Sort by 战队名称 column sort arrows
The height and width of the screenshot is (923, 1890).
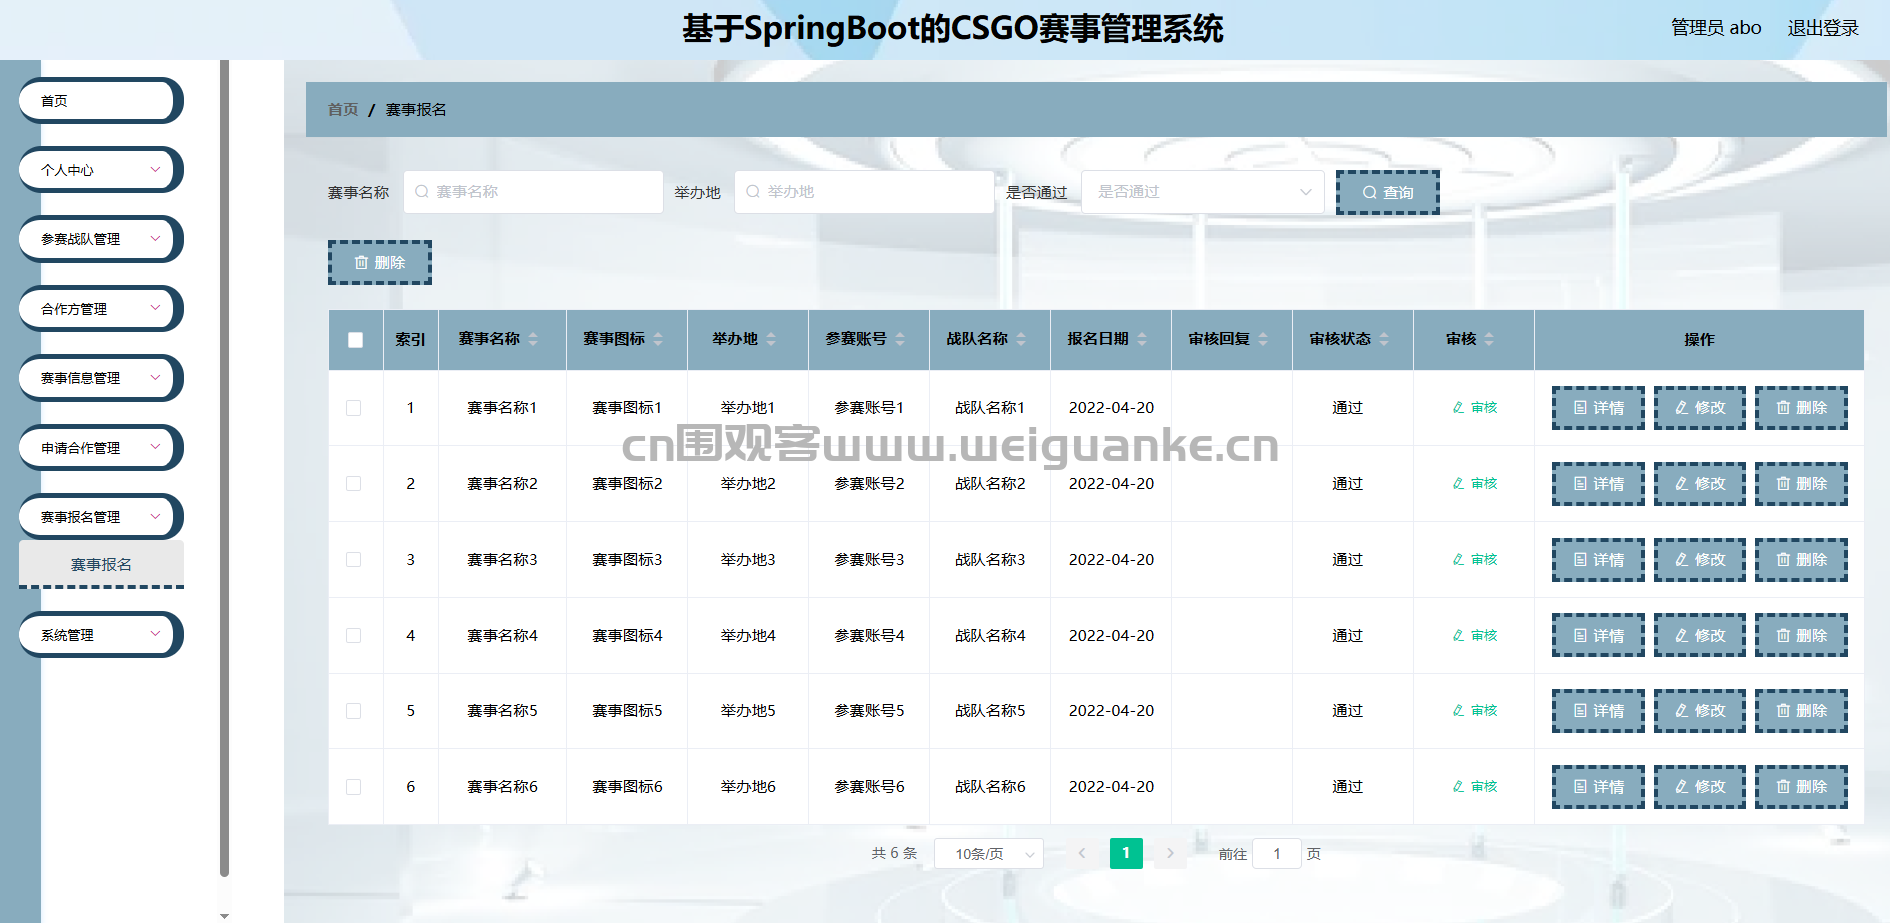click(x=1021, y=340)
